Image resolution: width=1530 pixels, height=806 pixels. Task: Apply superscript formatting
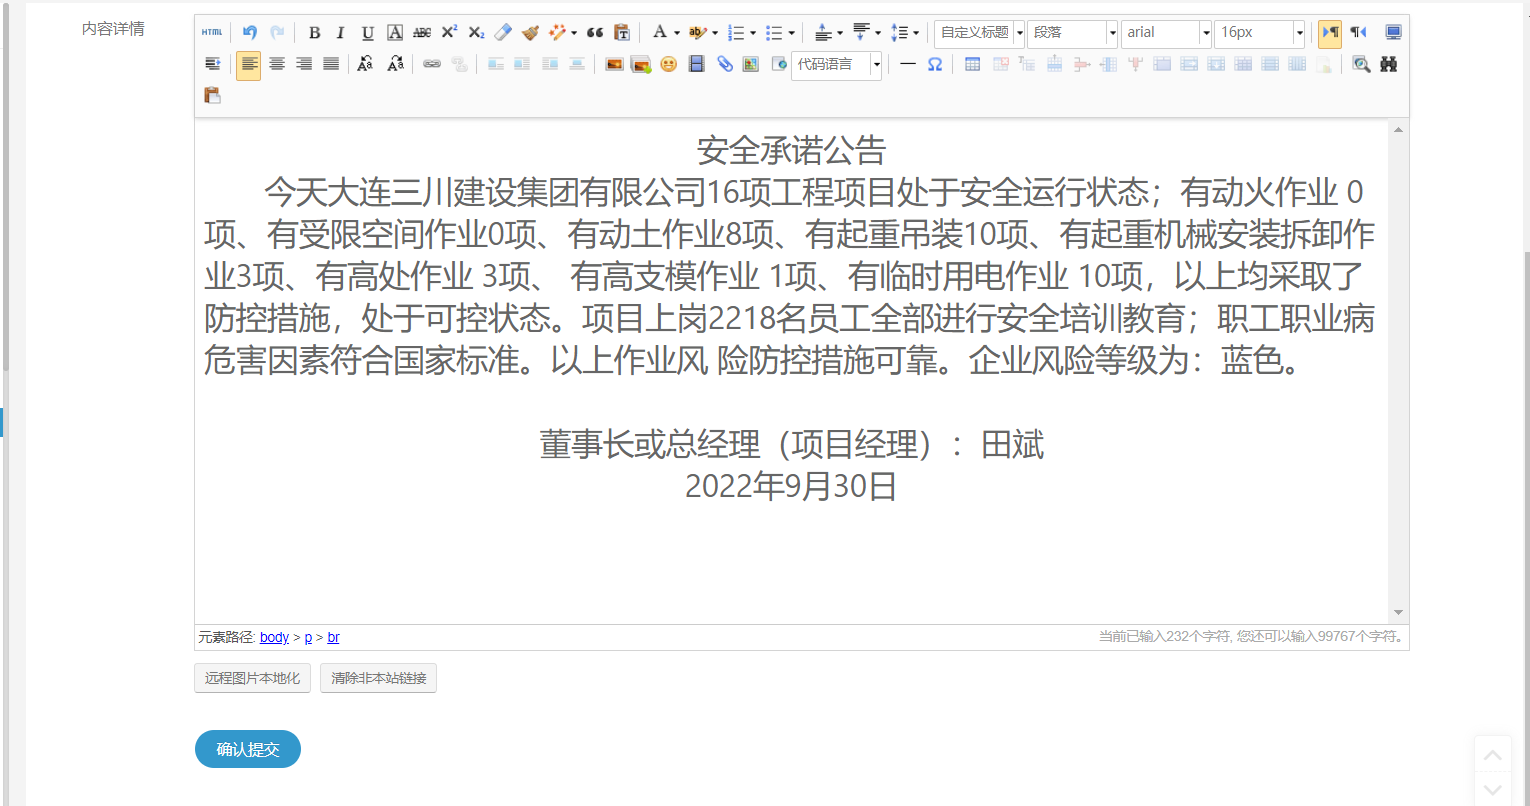click(449, 33)
